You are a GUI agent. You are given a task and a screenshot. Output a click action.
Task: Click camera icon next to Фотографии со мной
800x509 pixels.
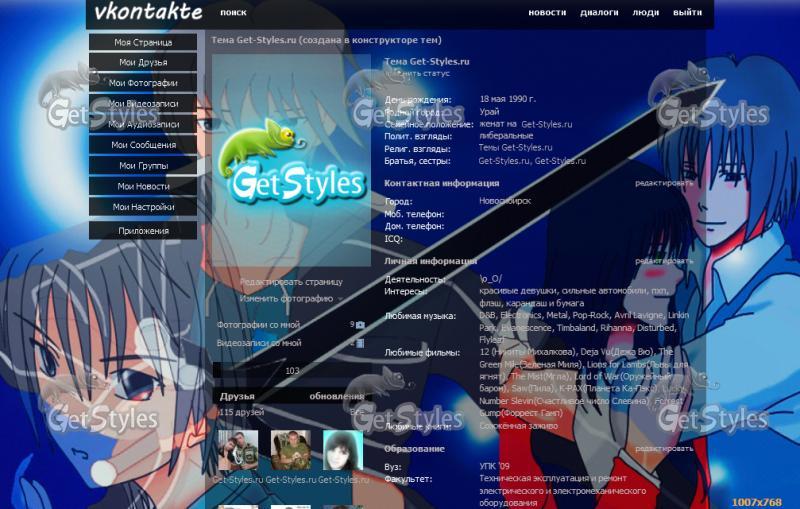click(360, 324)
